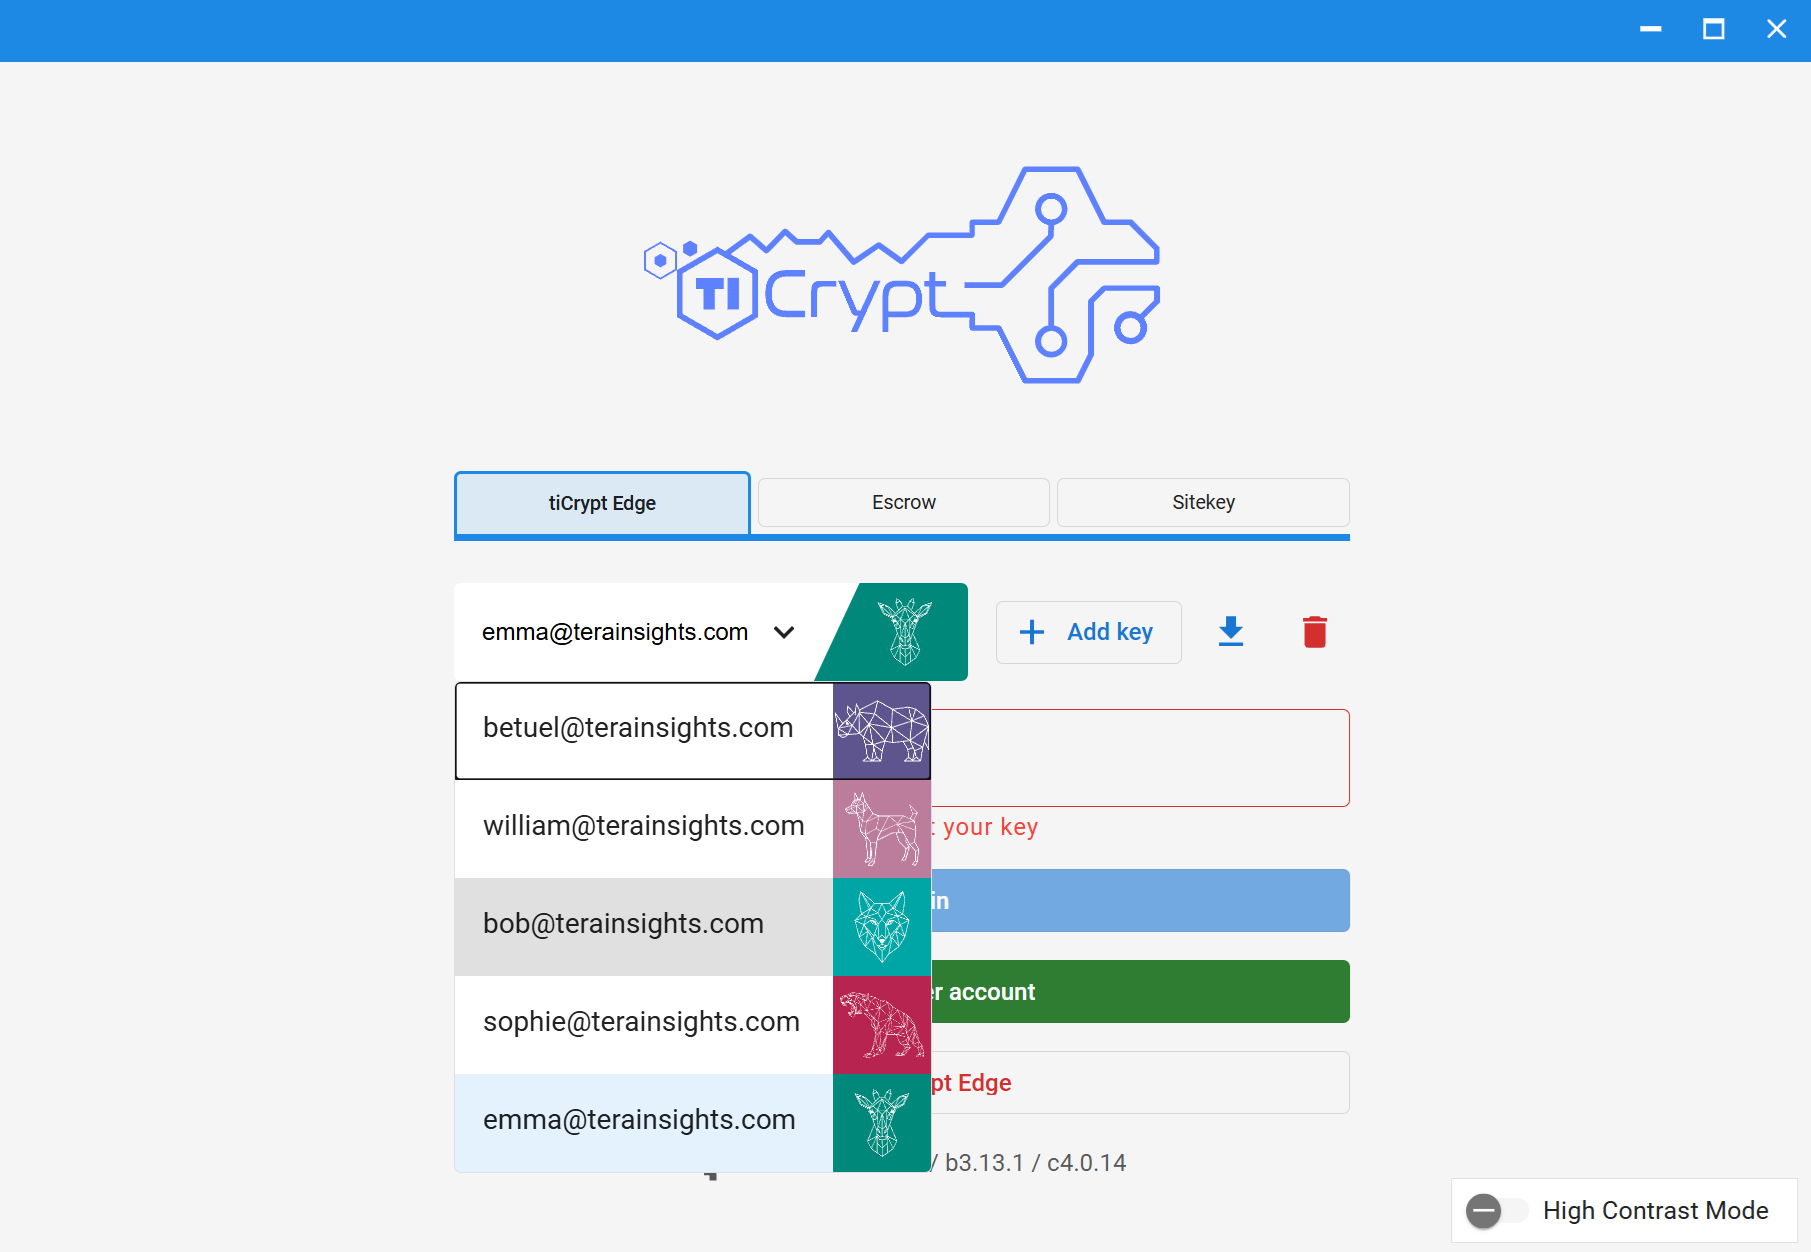Select the tiCrypt Edge tab
Image resolution: width=1811 pixels, height=1252 pixels.
(x=602, y=503)
